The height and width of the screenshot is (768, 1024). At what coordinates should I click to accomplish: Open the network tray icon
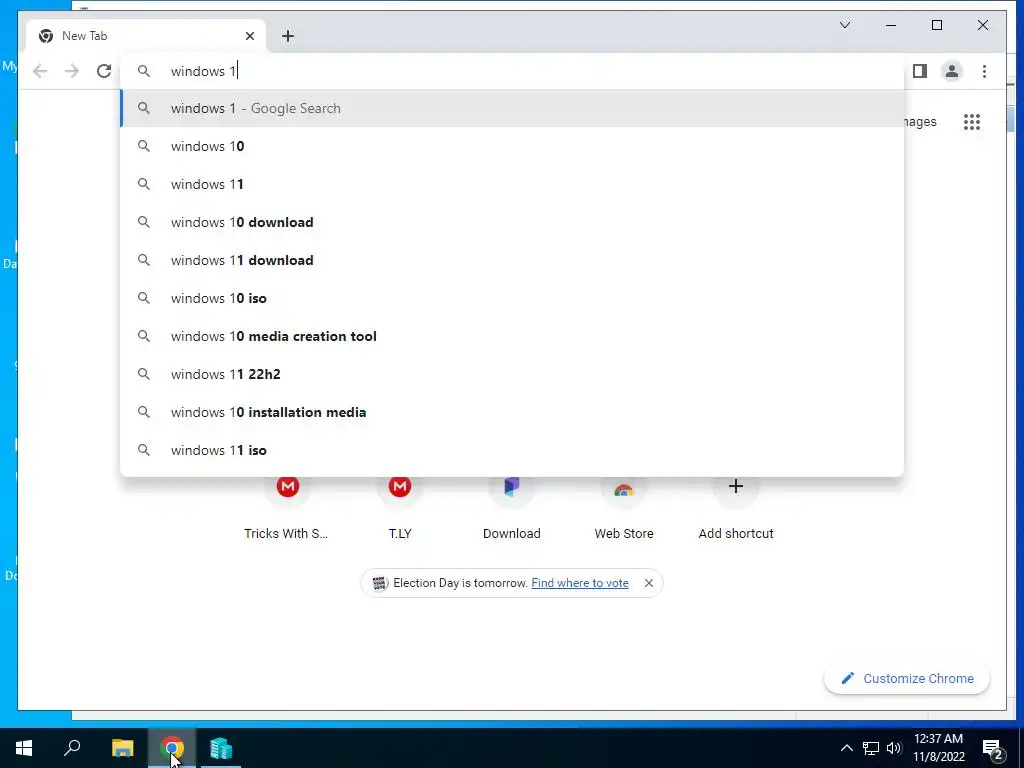[x=871, y=748]
